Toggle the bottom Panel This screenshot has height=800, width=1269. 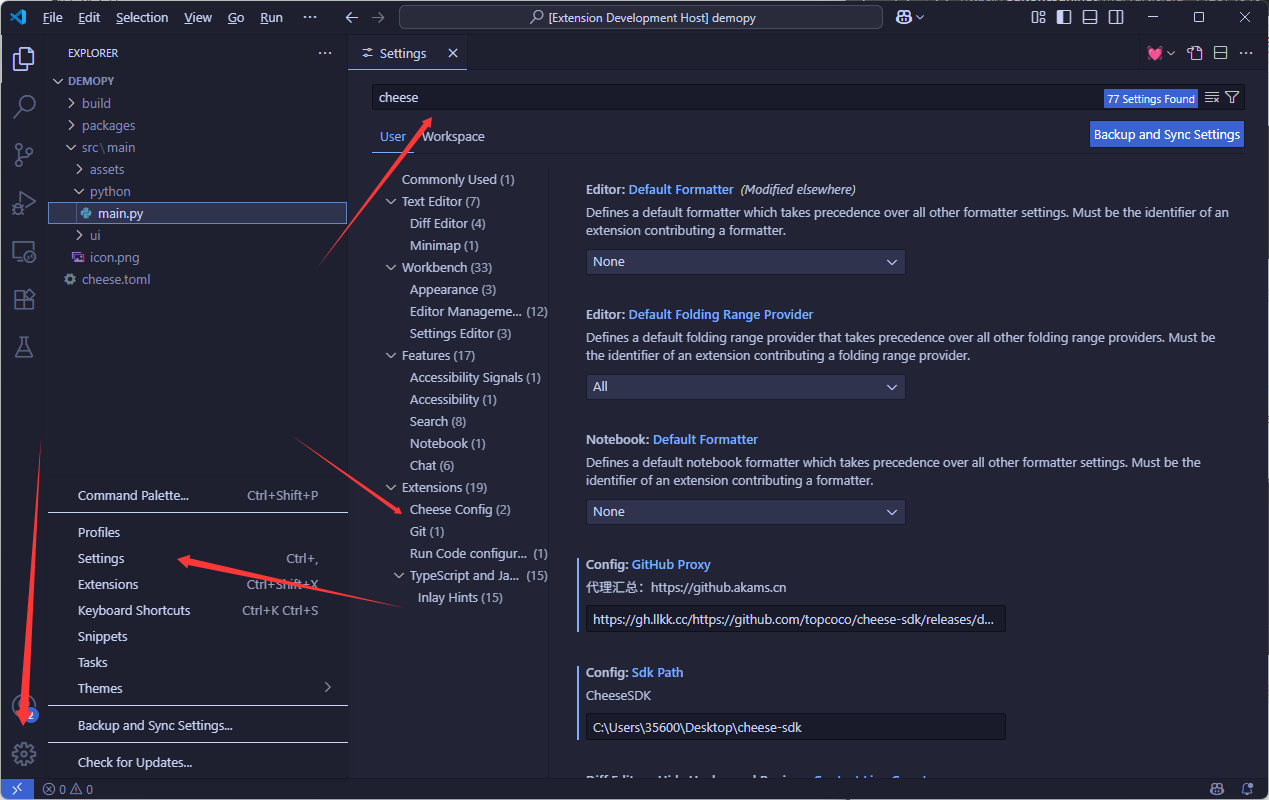tap(1090, 17)
